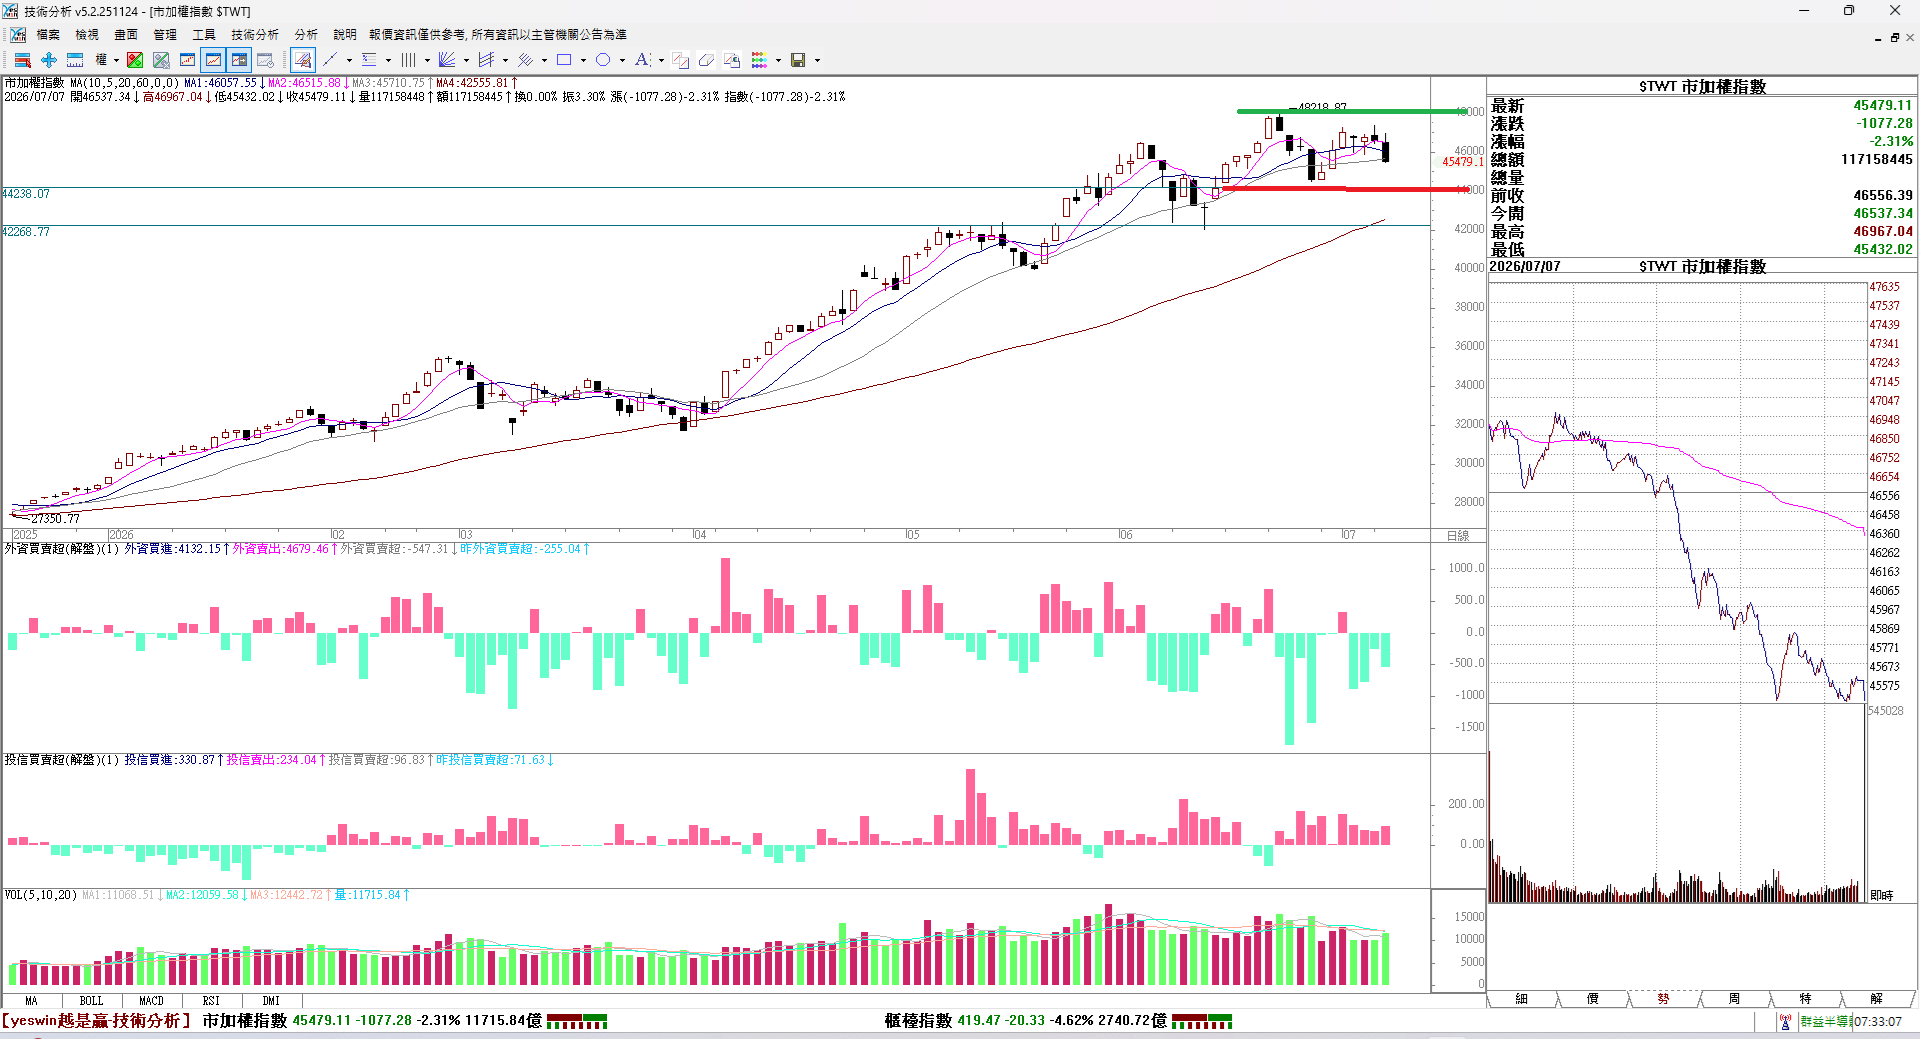Click the green resistance line on chart
Screen dimensions: 1920x1039
(1350, 111)
